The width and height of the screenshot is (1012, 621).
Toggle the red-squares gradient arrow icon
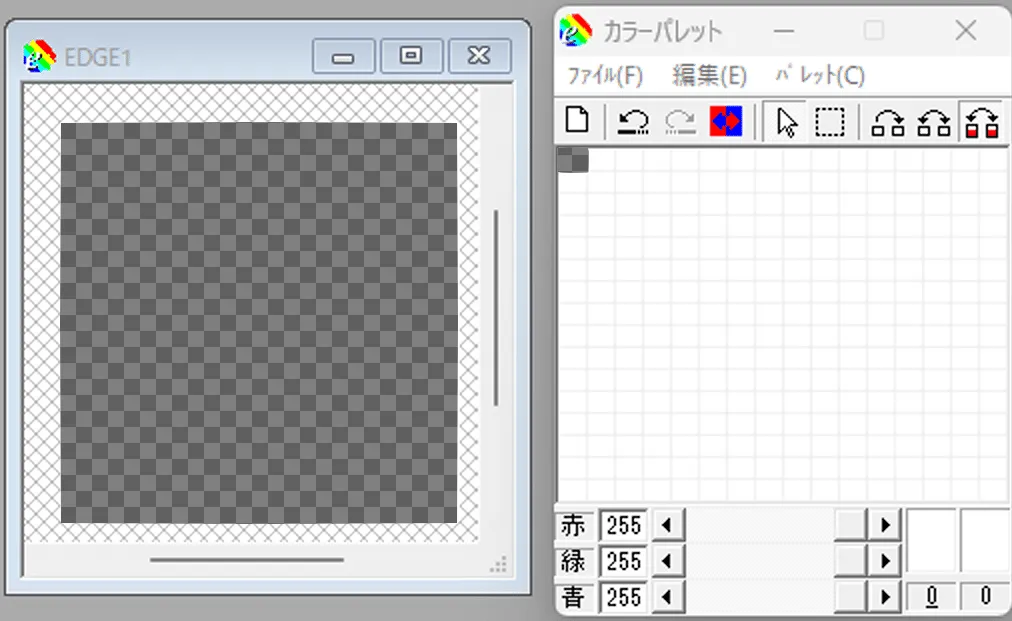click(x=982, y=122)
